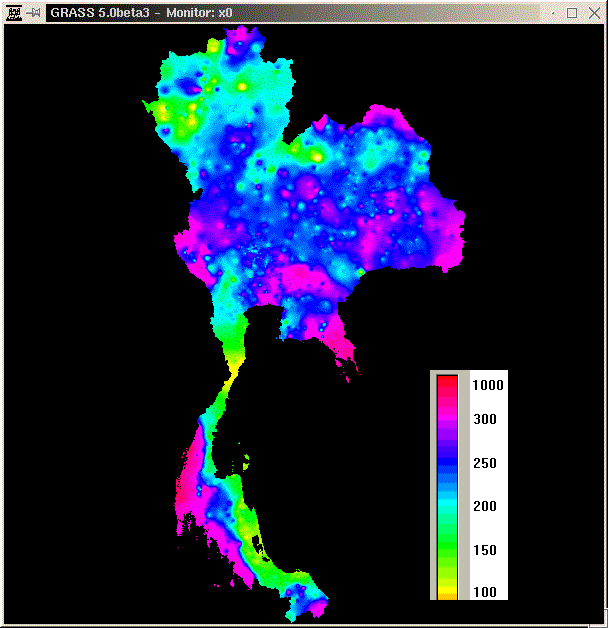Close the GRASS monitor x0 window
The width and height of the screenshot is (608, 628).
(x=593, y=13)
